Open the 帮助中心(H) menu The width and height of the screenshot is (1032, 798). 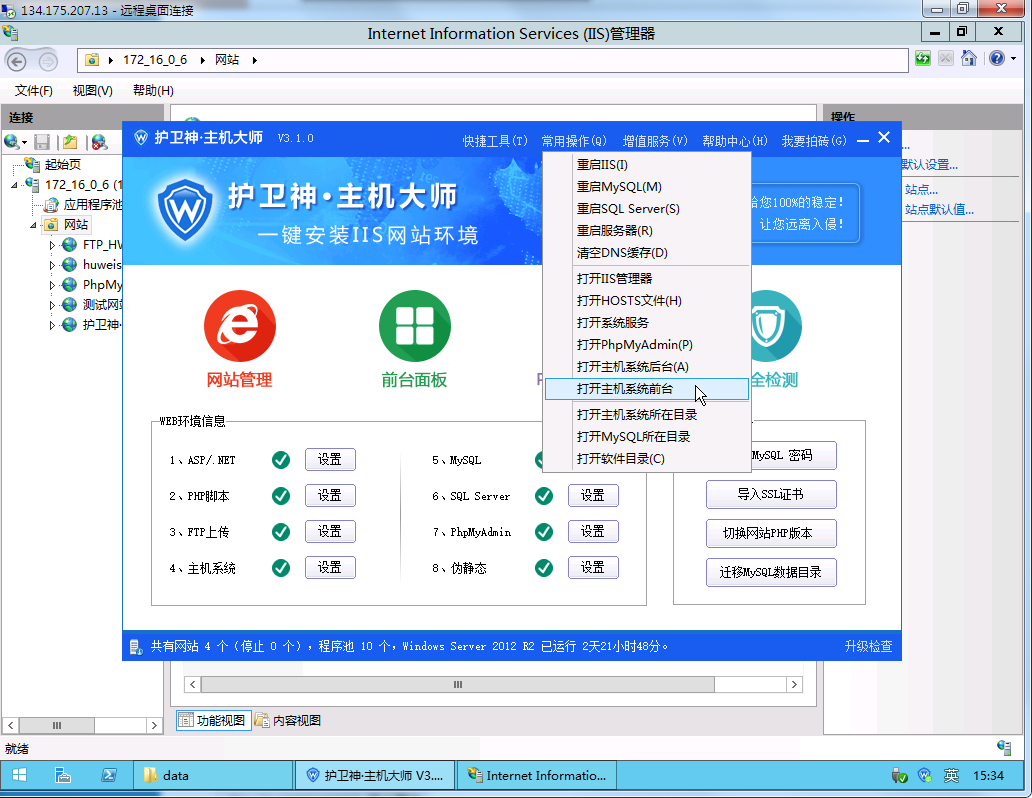coord(735,141)
